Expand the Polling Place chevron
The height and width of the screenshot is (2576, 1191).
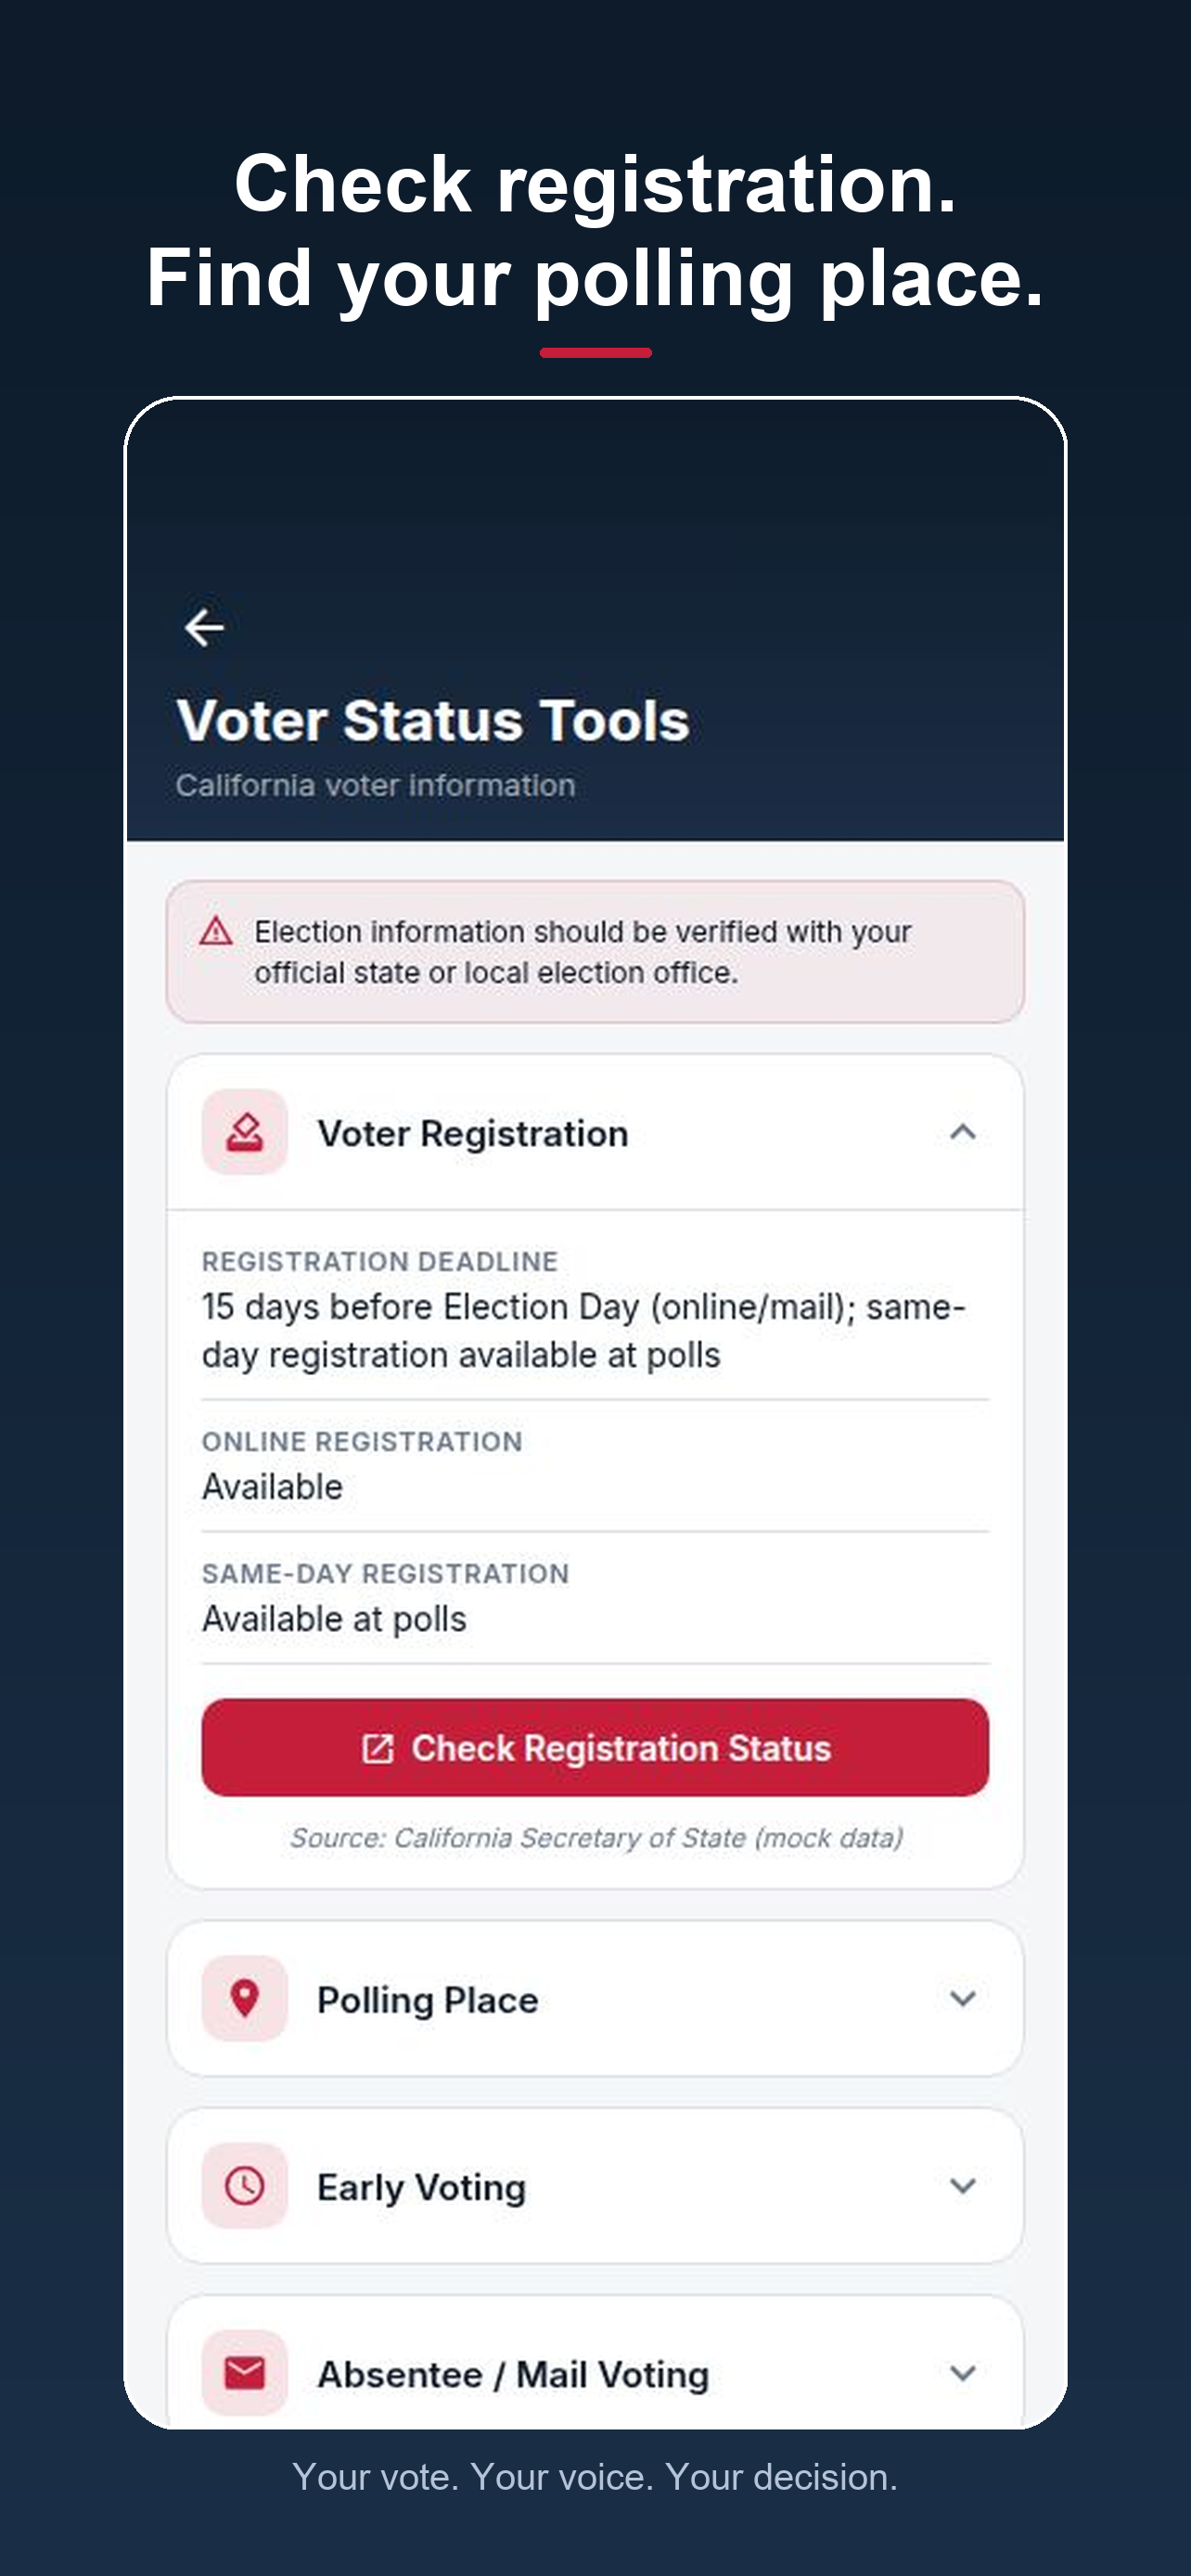point(962,1998)
